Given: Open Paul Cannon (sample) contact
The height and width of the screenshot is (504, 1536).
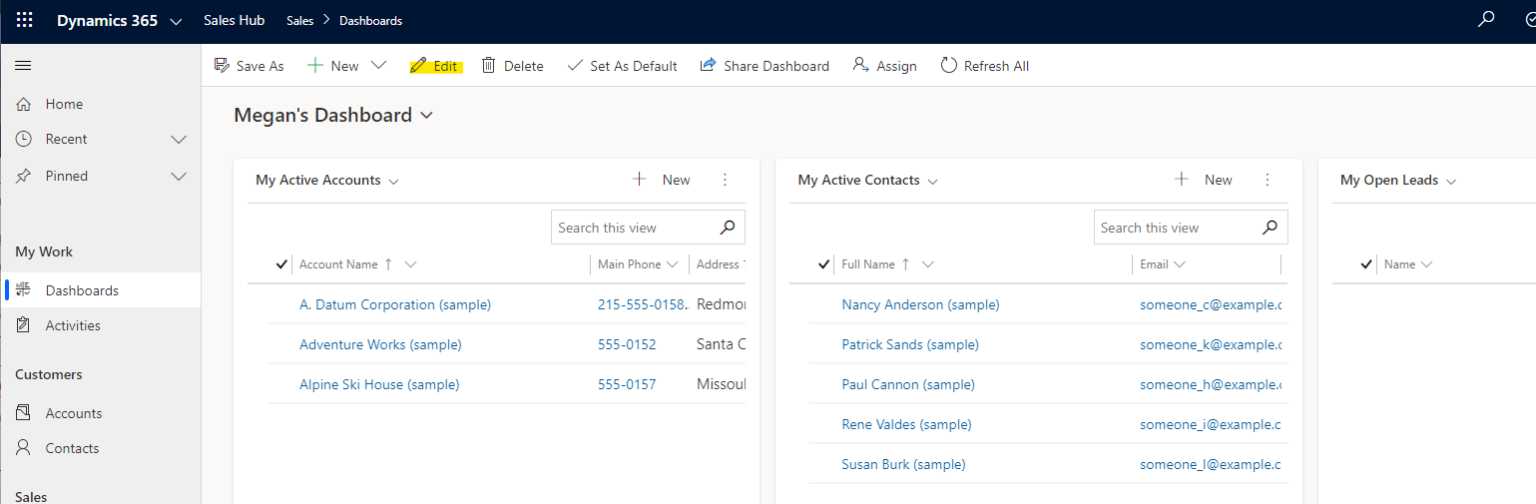Looking at the screenshot, I should click(x=908, y=385).
